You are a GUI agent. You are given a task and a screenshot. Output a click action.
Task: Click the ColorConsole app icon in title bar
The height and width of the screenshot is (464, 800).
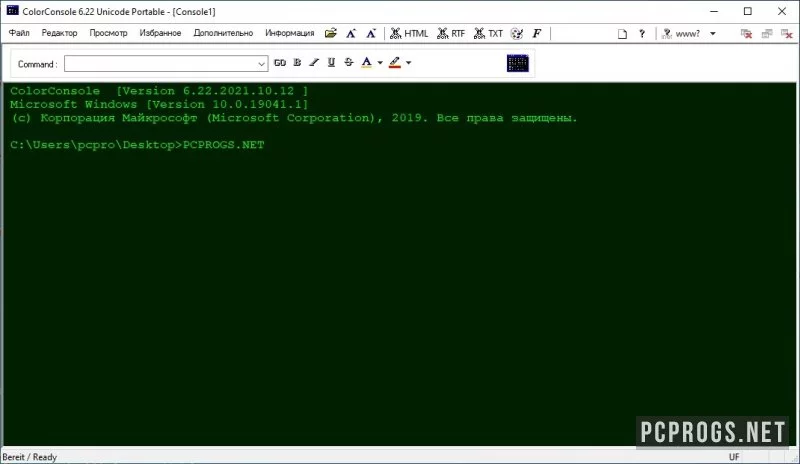[12, 11]
